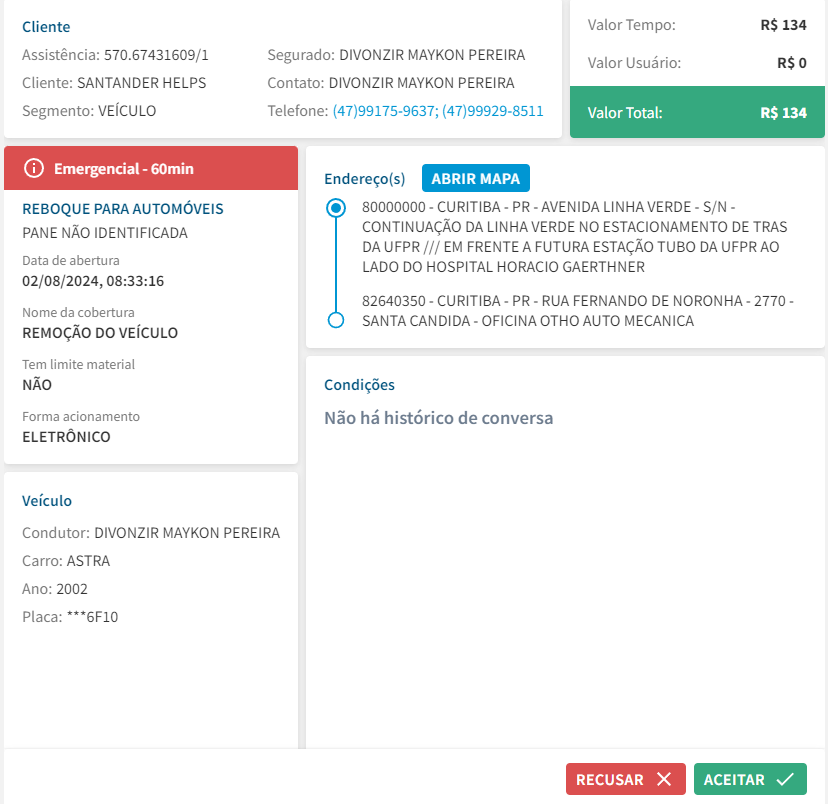
Task: Click the red Emergencial - 60min banner
Action: click(151, 168)
